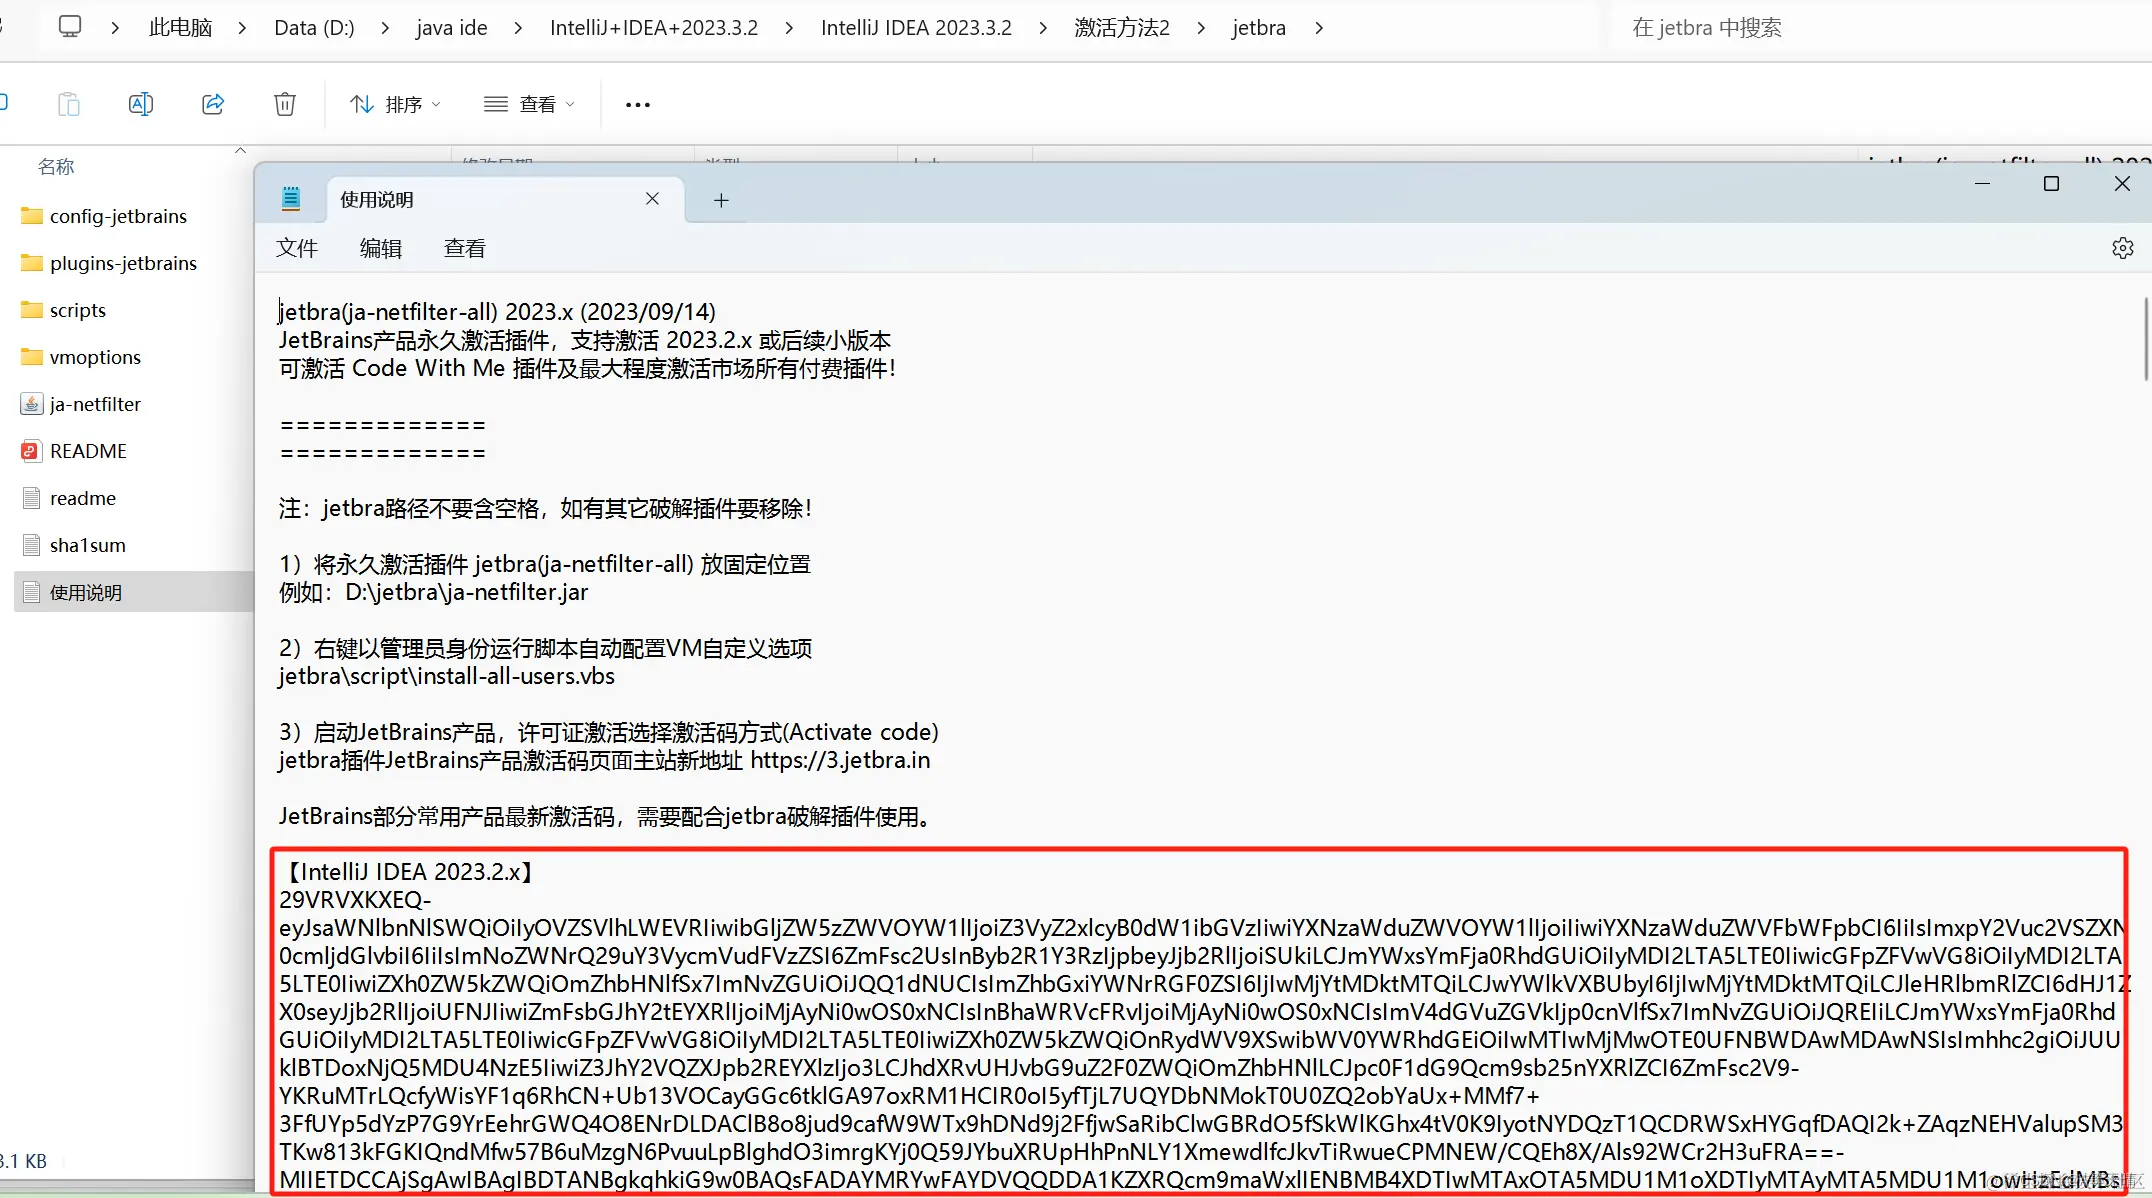Click the IntelliJ IDEA 2023.3.2 breadcrumb

[915, 28]
